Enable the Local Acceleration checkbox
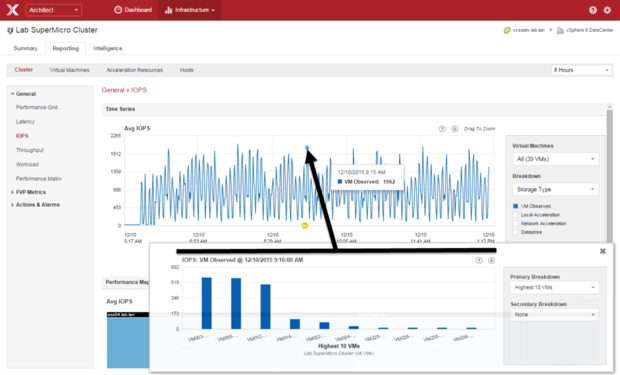 pos(516,215)
